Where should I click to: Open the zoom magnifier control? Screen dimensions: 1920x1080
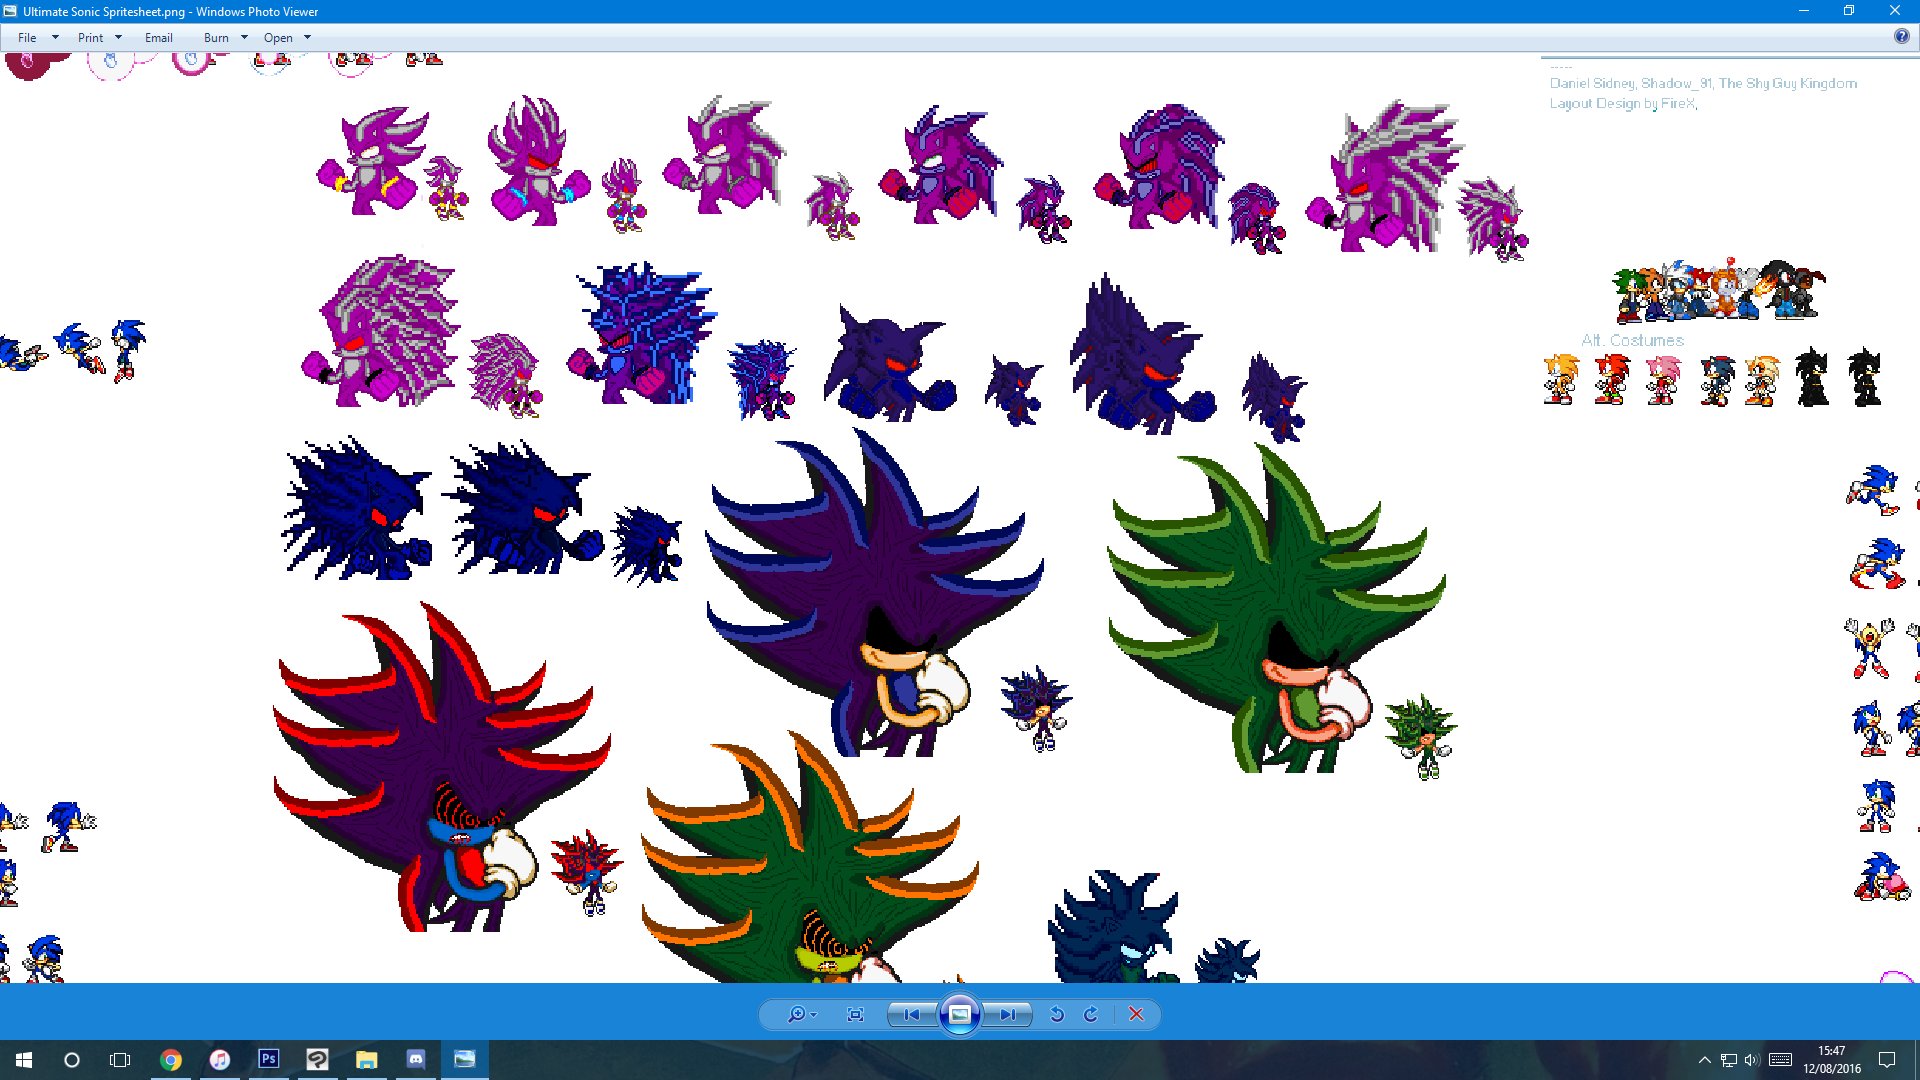pos(796,1014)
